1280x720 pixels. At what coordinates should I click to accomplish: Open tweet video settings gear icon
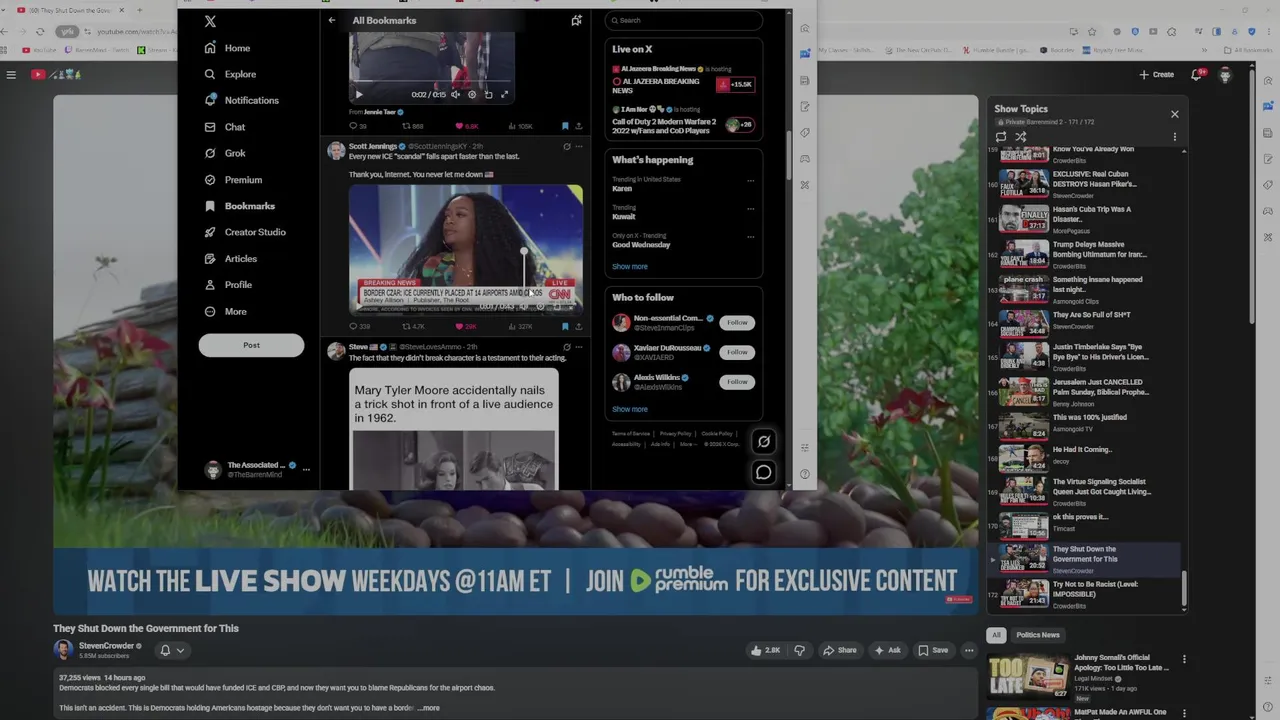pos(472,95)
